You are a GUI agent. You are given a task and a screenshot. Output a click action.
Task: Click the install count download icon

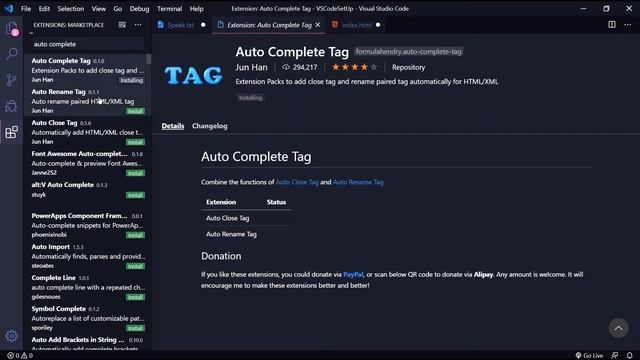coord(286,67)
